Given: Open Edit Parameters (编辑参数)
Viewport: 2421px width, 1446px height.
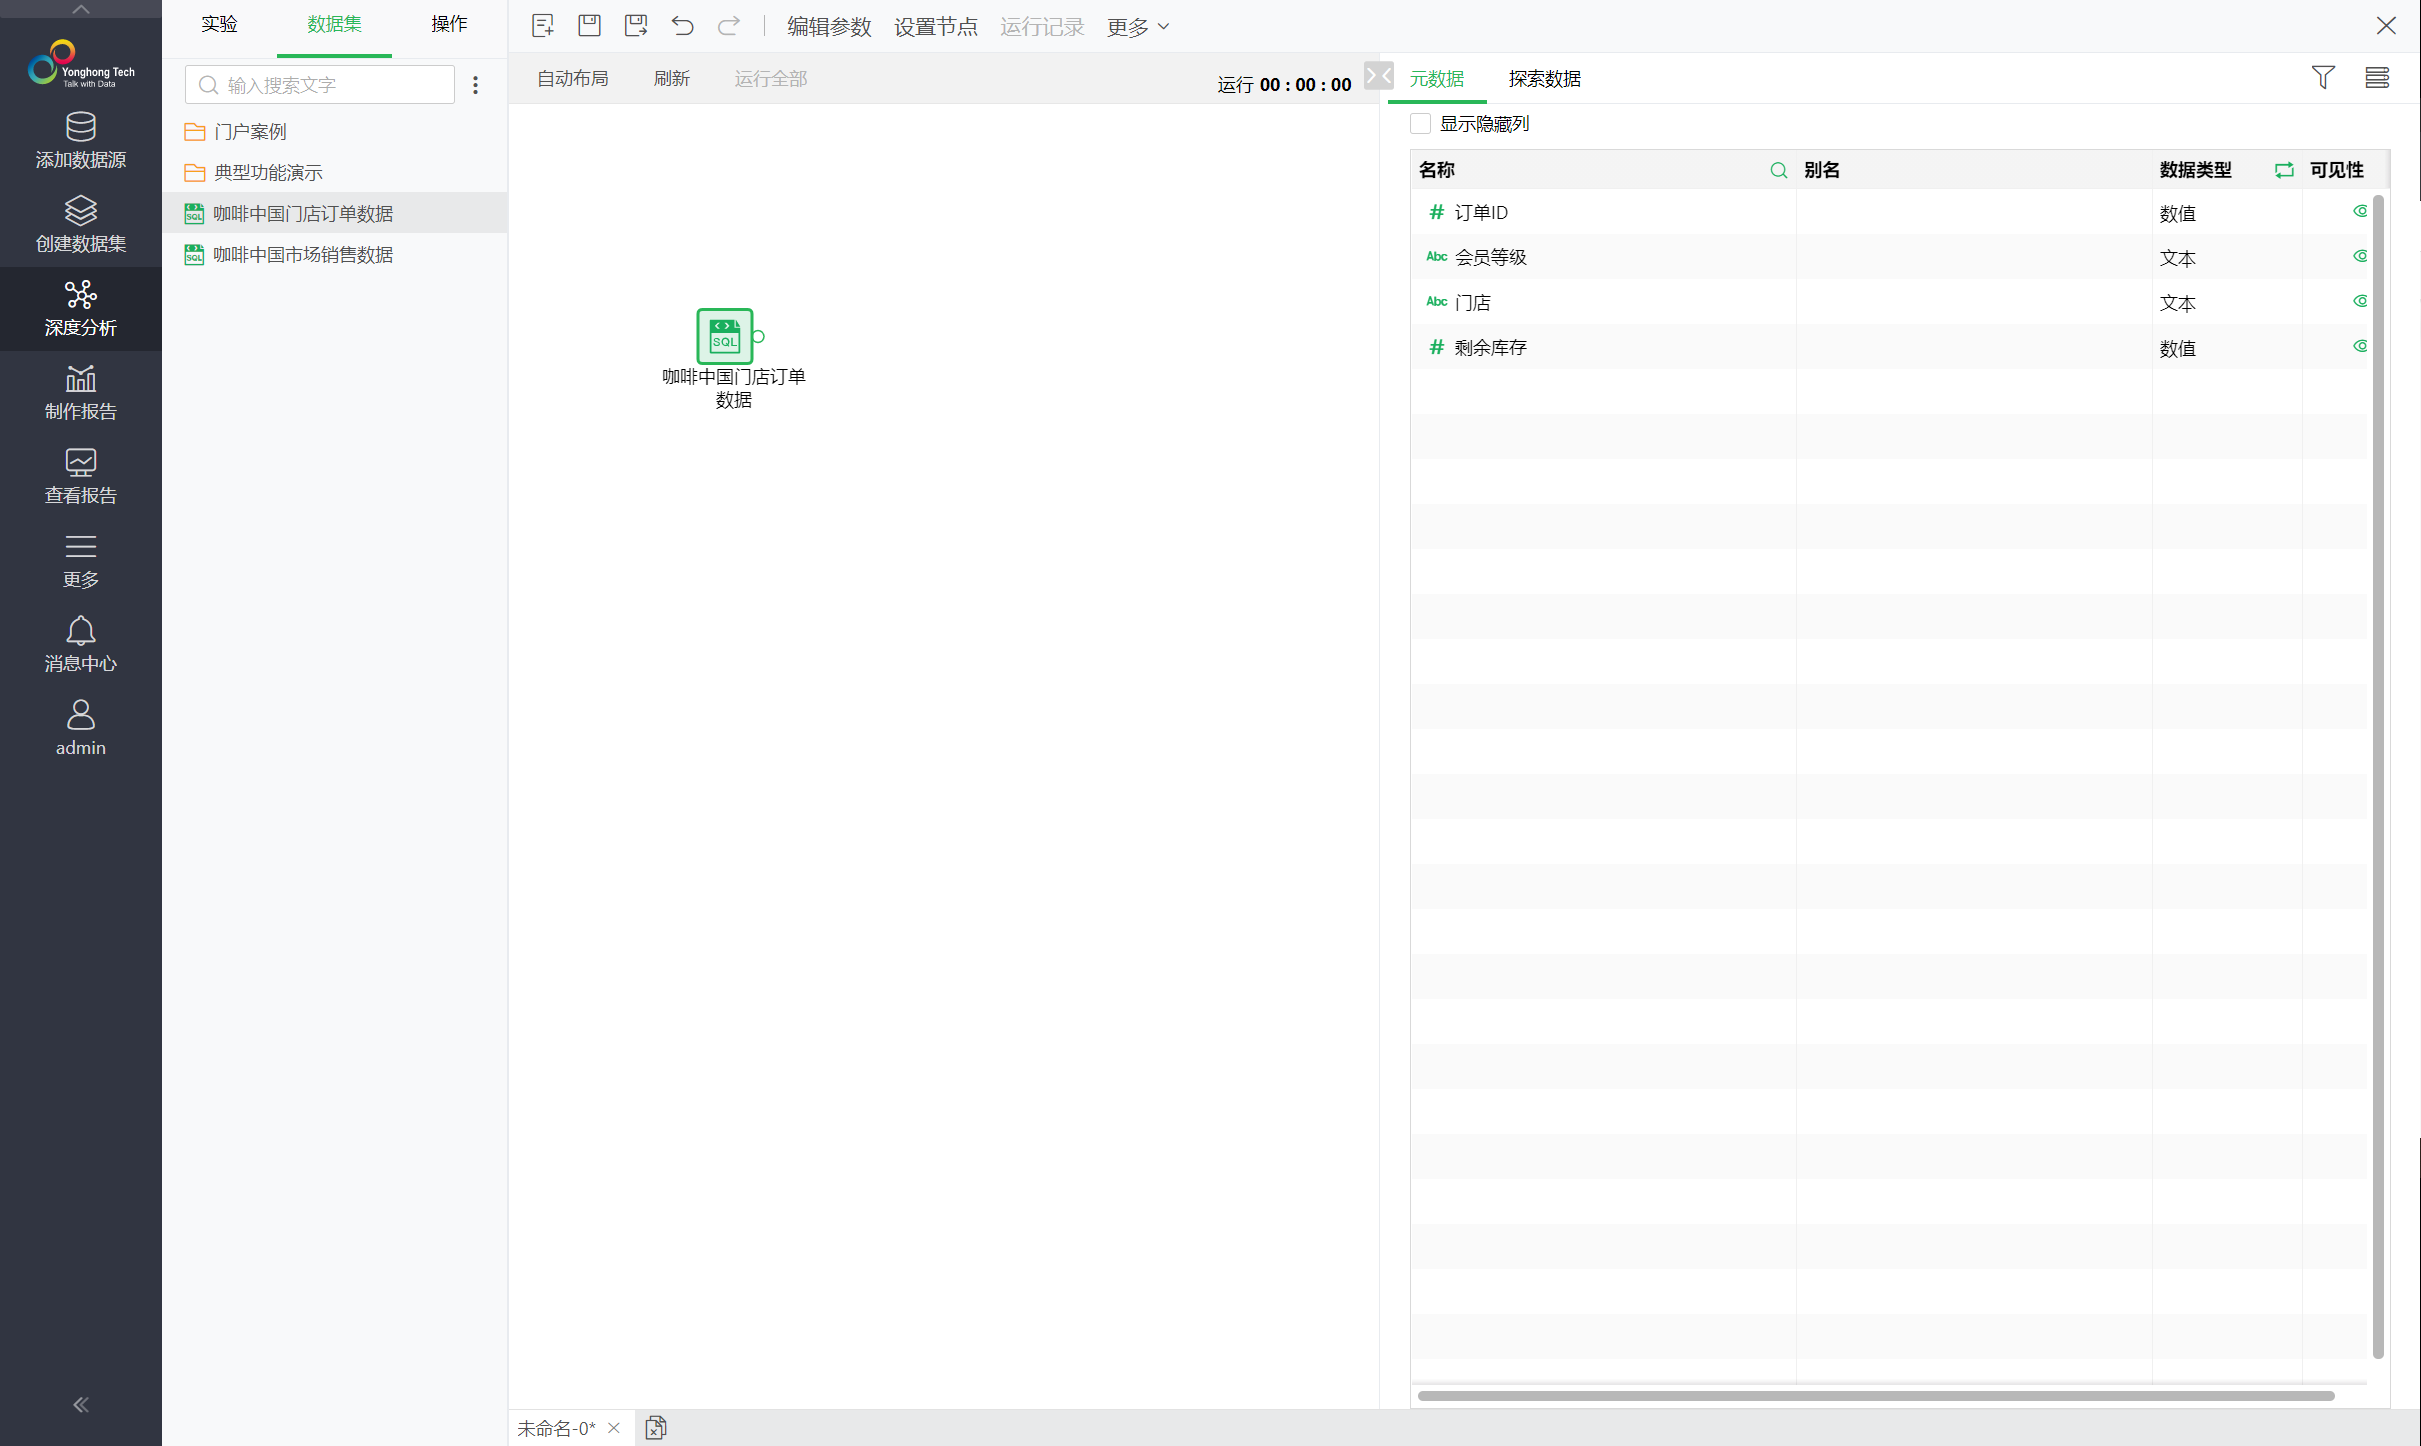Looking at the screenshot, I should point(829,27).
